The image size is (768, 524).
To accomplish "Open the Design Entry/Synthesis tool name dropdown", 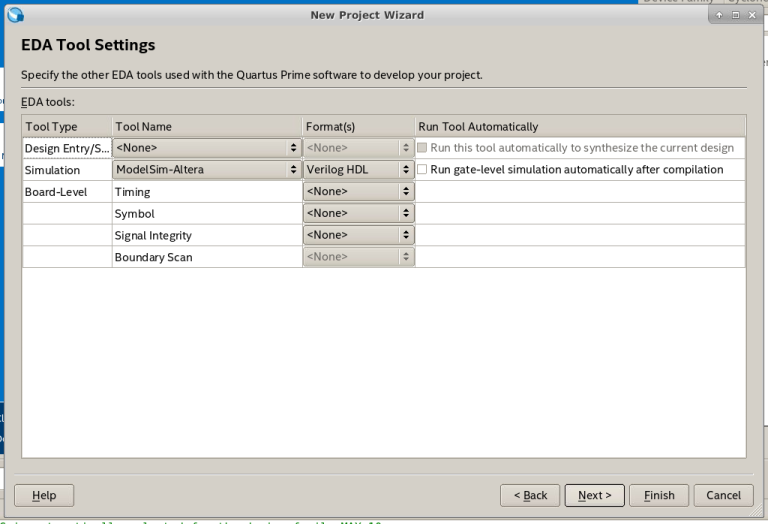I will point(207,148).
